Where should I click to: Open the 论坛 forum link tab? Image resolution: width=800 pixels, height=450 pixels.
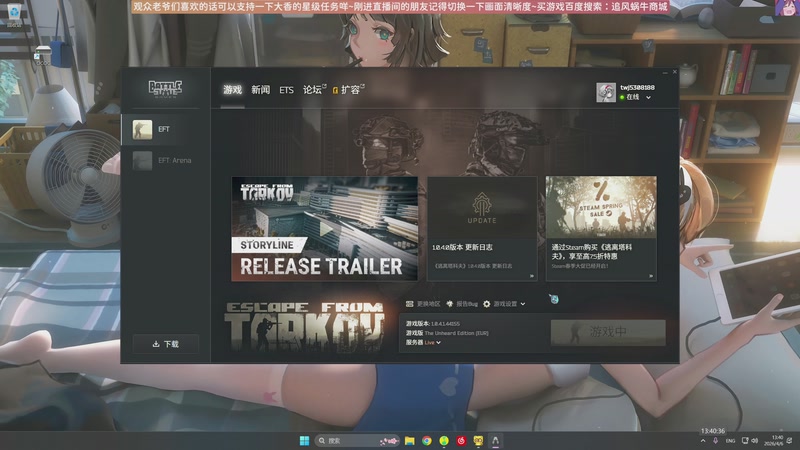314,90
